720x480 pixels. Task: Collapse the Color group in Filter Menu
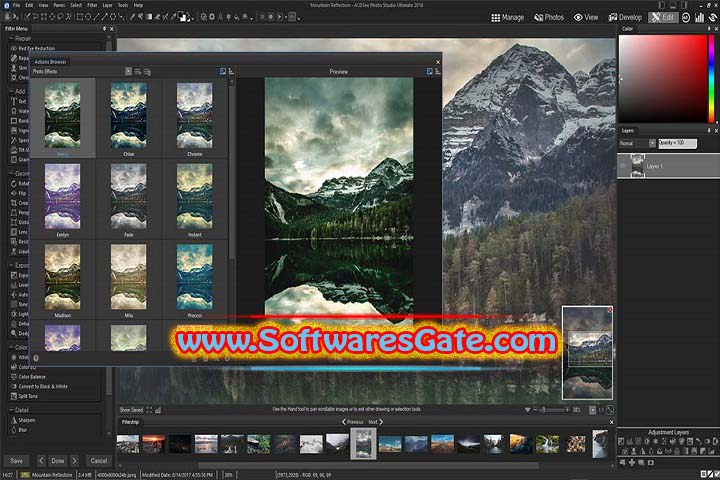pos(11,347)
